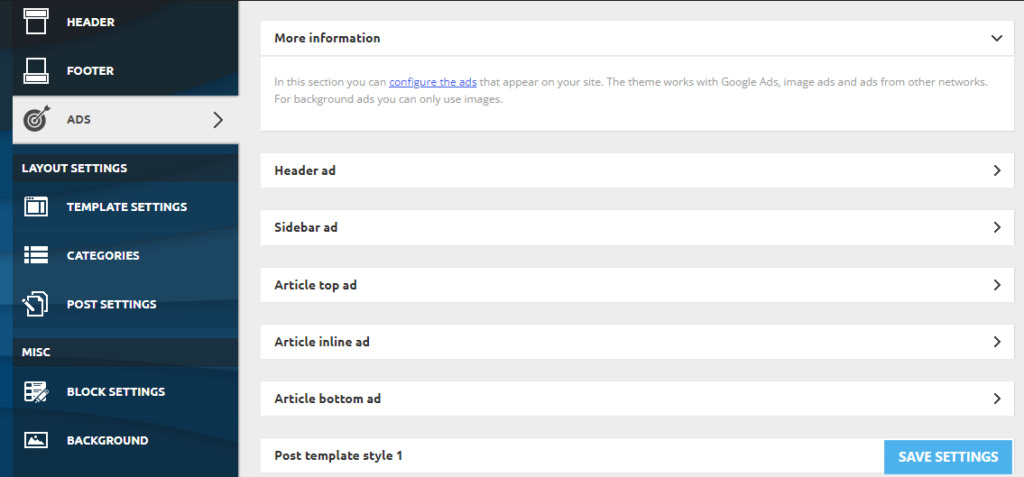
Task: Expand the Article bottom ad chevron
Action: [x=997, y=399]
